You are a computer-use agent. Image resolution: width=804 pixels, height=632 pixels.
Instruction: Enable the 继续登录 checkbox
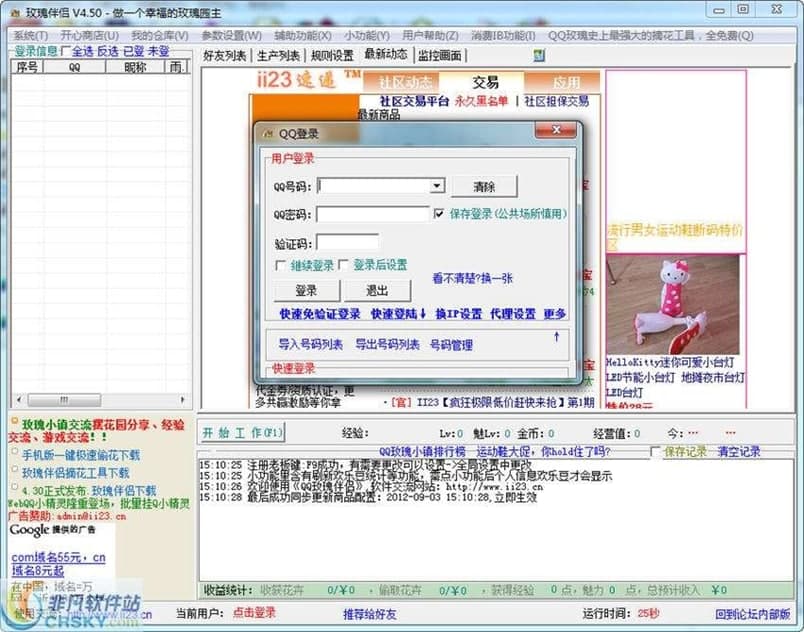tap(279, 264)
